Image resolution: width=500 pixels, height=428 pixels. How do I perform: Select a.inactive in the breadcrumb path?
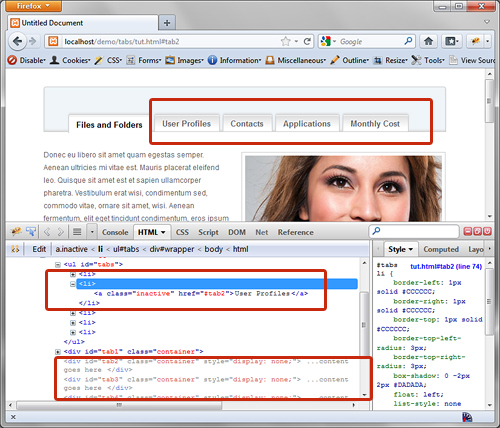tap(71, 249)
